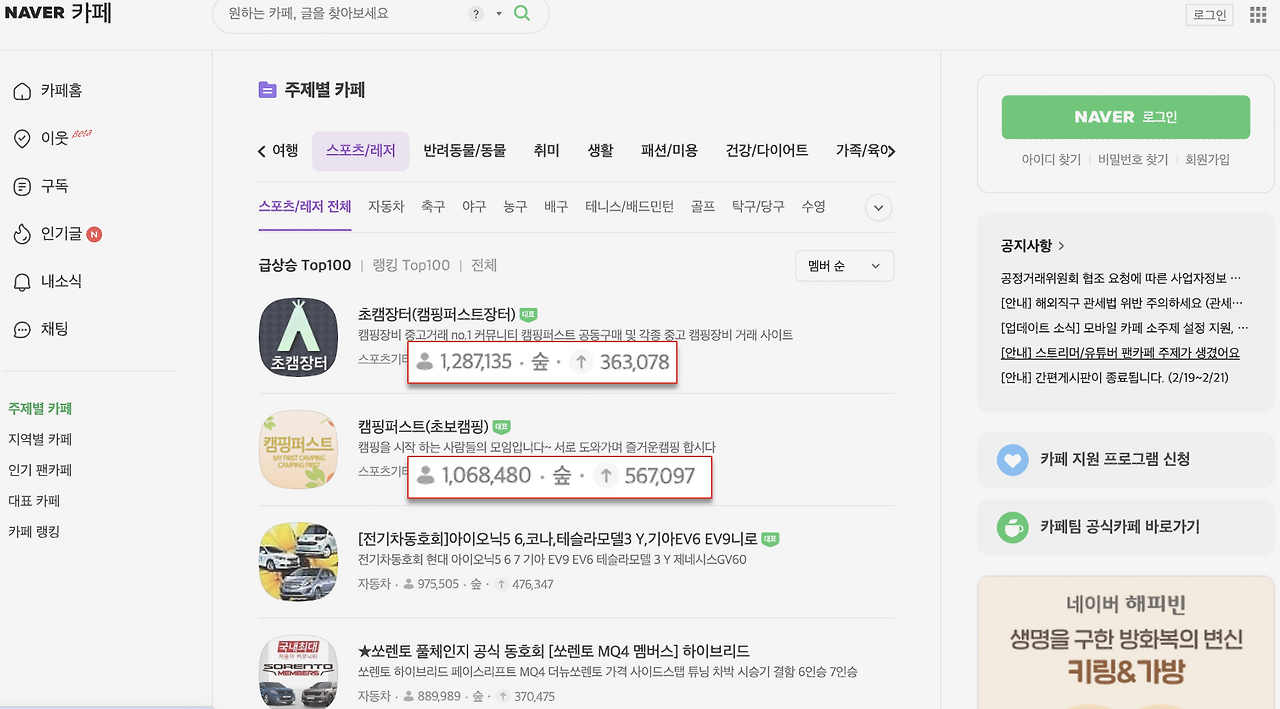Image resolution: width=1280 pixels, height=709 pixels.
Task: Select the 자동차 subcategory tab
Action: pyautogui.click(x=386, y=206)
